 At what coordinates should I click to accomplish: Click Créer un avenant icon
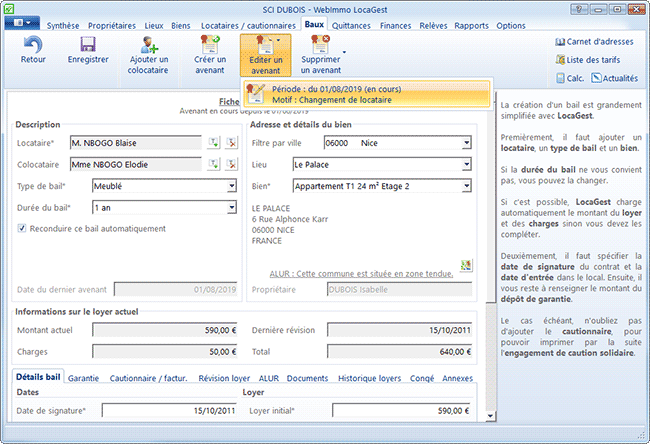210,46
